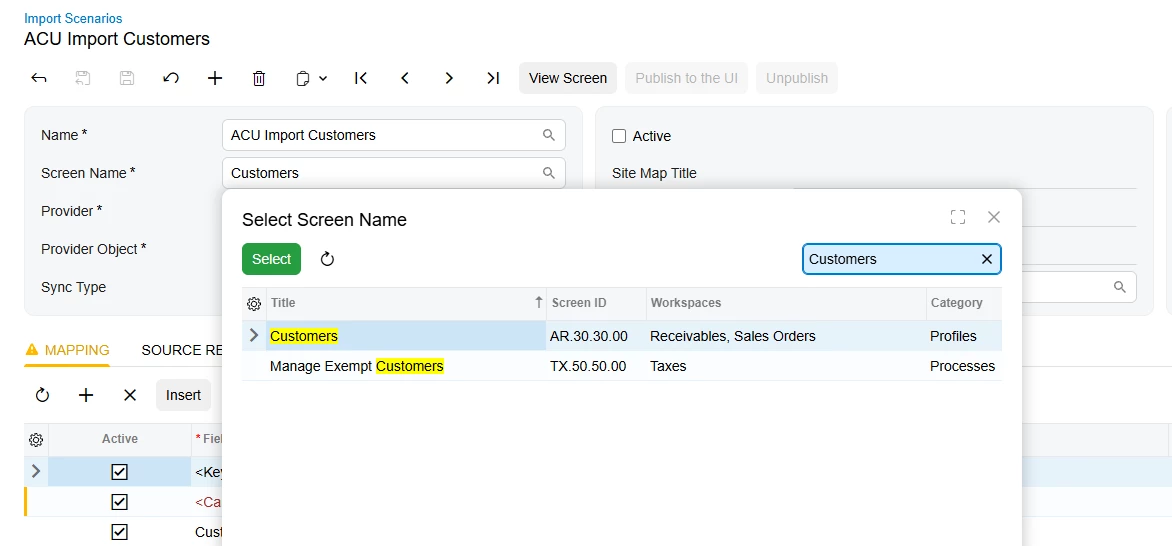Refresh the Select Screen Name list
1172x546 pixels.
(x=327, y=259)
